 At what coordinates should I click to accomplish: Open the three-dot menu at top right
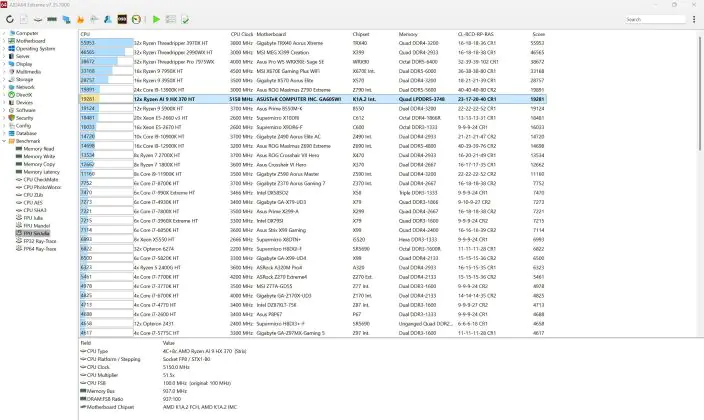click(694, 19)
